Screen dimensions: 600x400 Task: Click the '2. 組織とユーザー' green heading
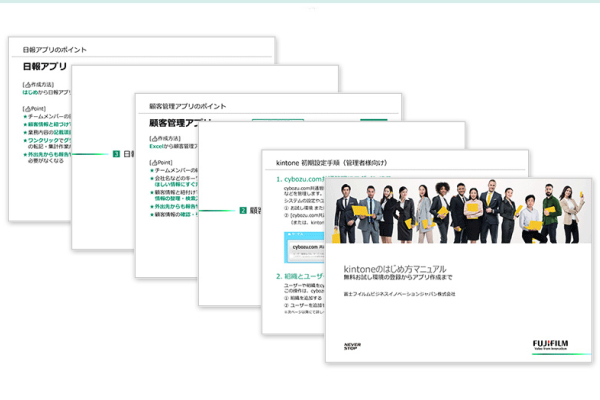coord(303,274)
